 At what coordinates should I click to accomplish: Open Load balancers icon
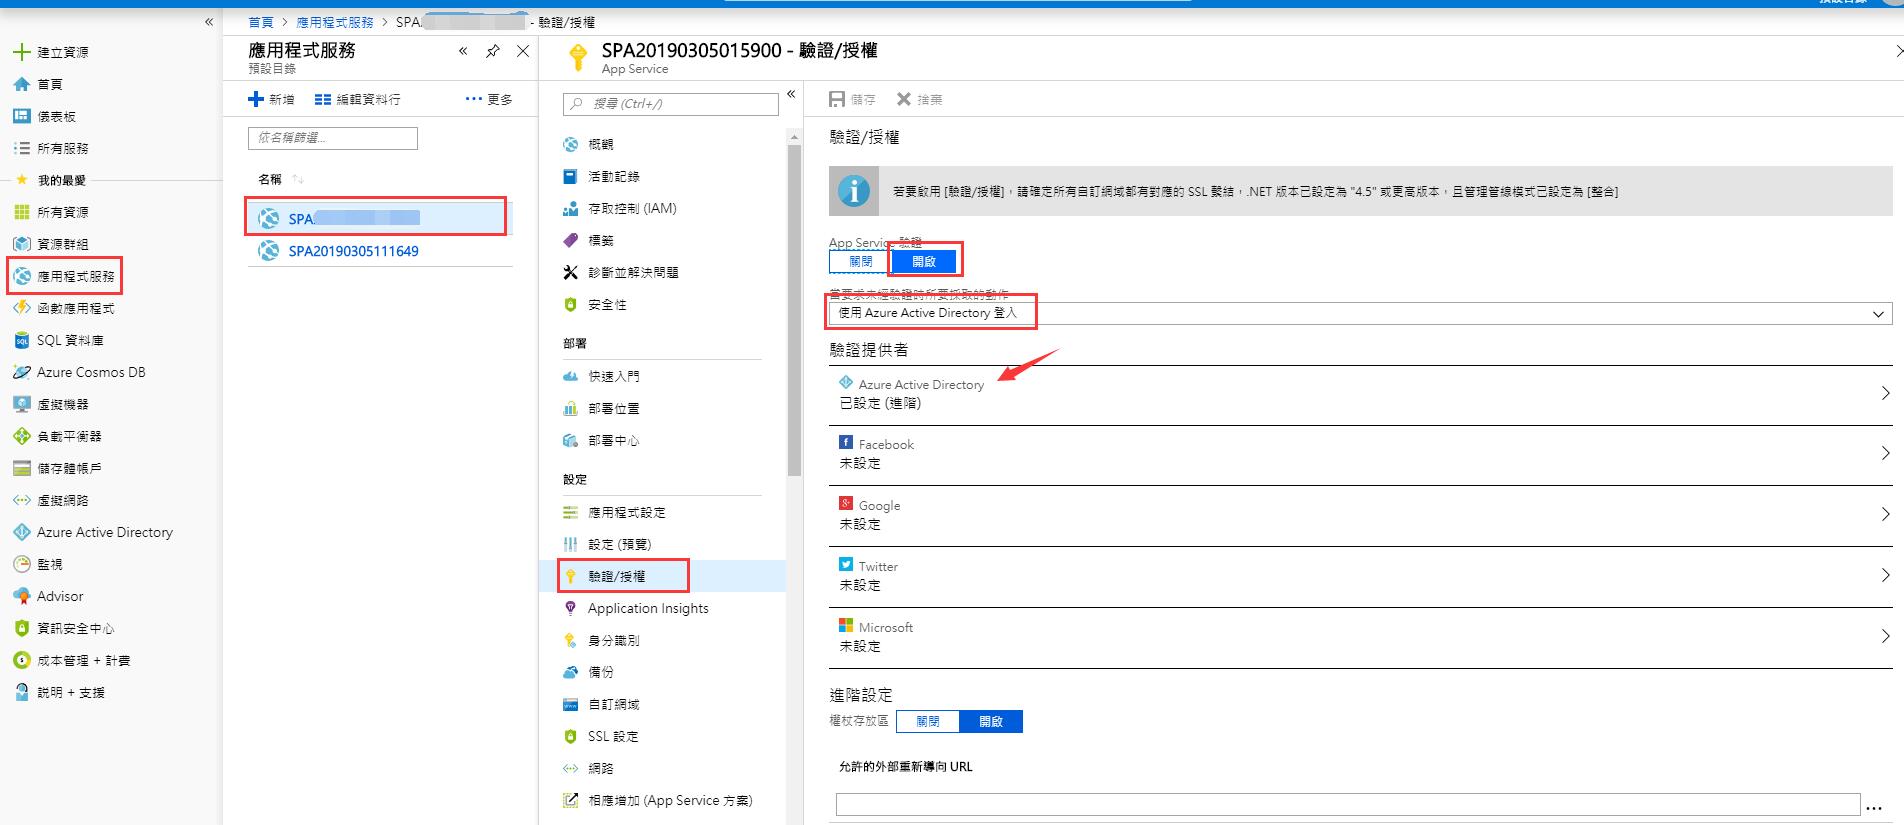[x=22, y=436]
